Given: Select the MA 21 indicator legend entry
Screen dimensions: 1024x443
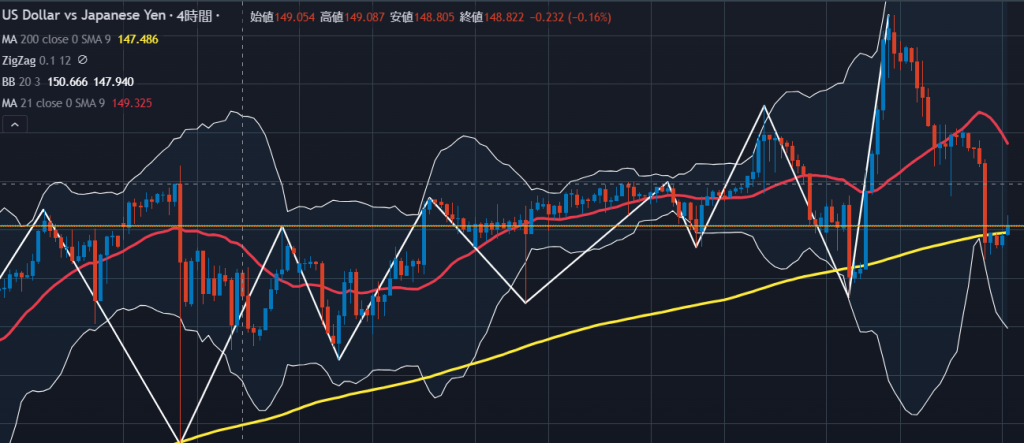Looking at the screenshot, I should coord(53,103).
